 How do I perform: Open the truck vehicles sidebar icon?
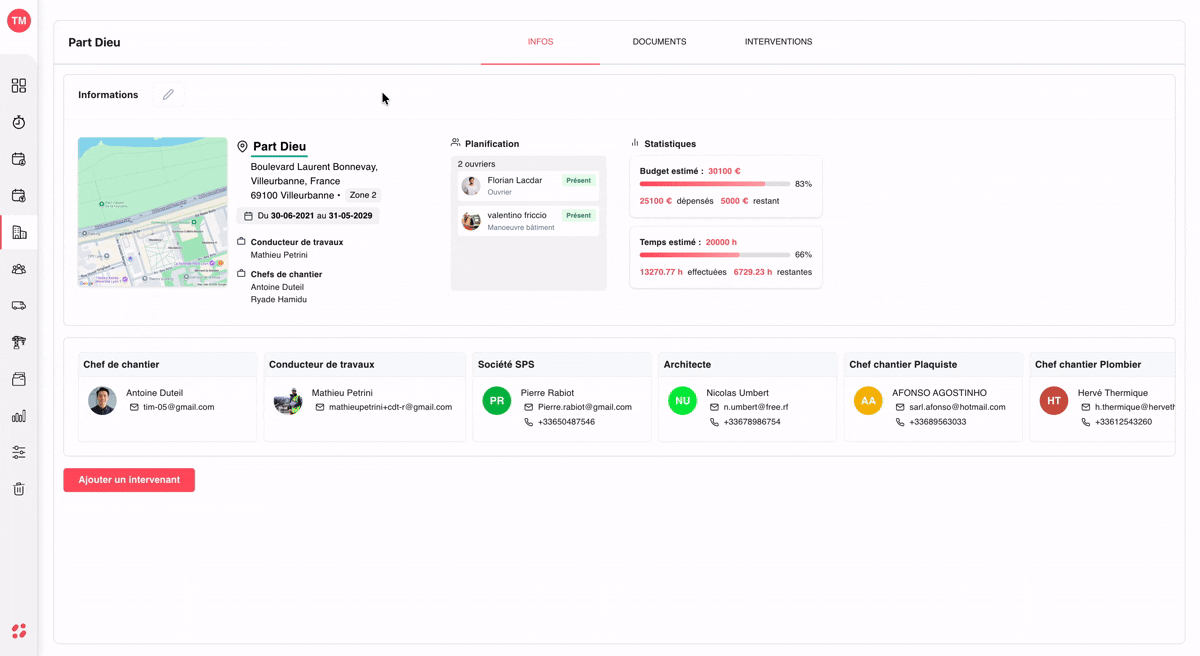pyautogui.click(x=19, y=306)
